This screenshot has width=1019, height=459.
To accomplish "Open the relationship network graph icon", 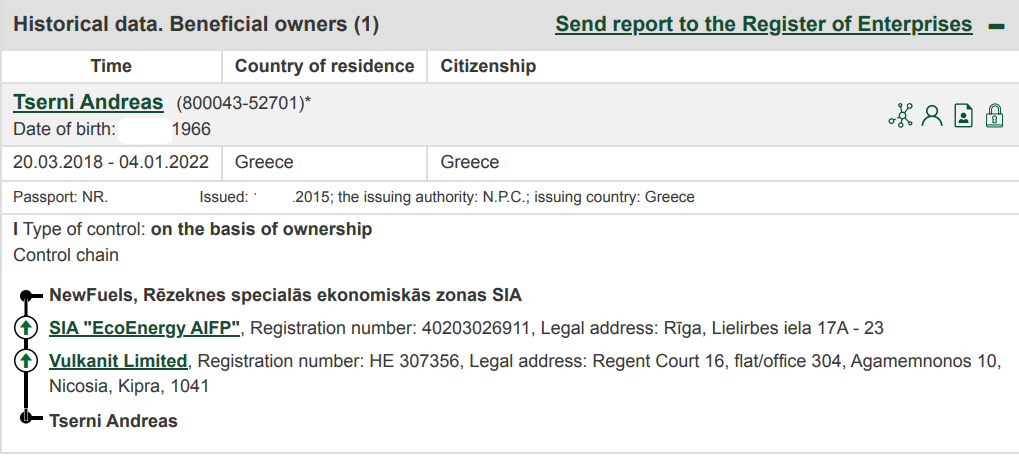I will point(901,116).
